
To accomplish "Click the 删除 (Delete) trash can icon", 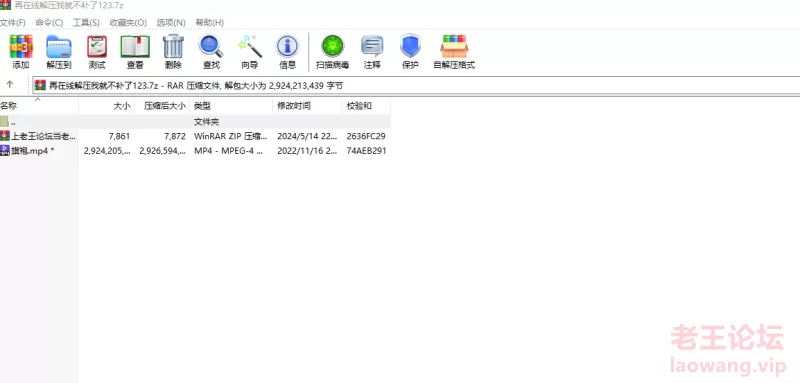I will coord(173,46).
